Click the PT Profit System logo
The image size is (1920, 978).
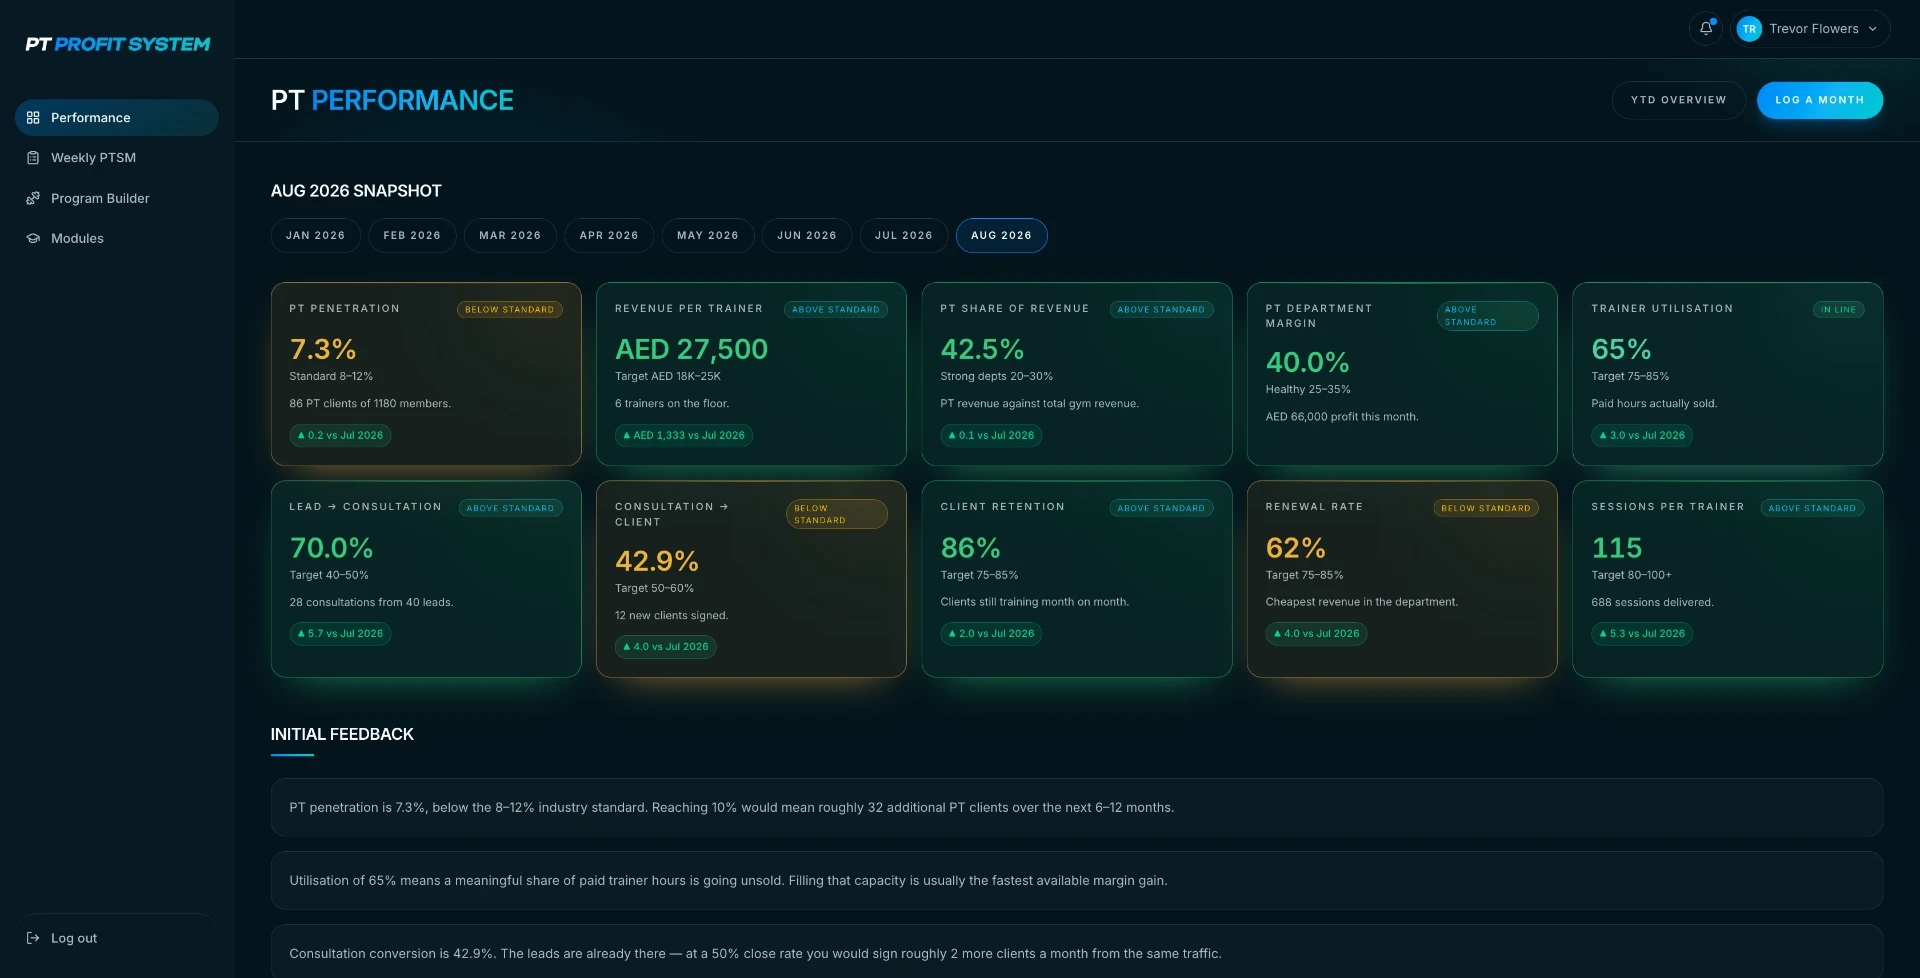click(117, 44)
